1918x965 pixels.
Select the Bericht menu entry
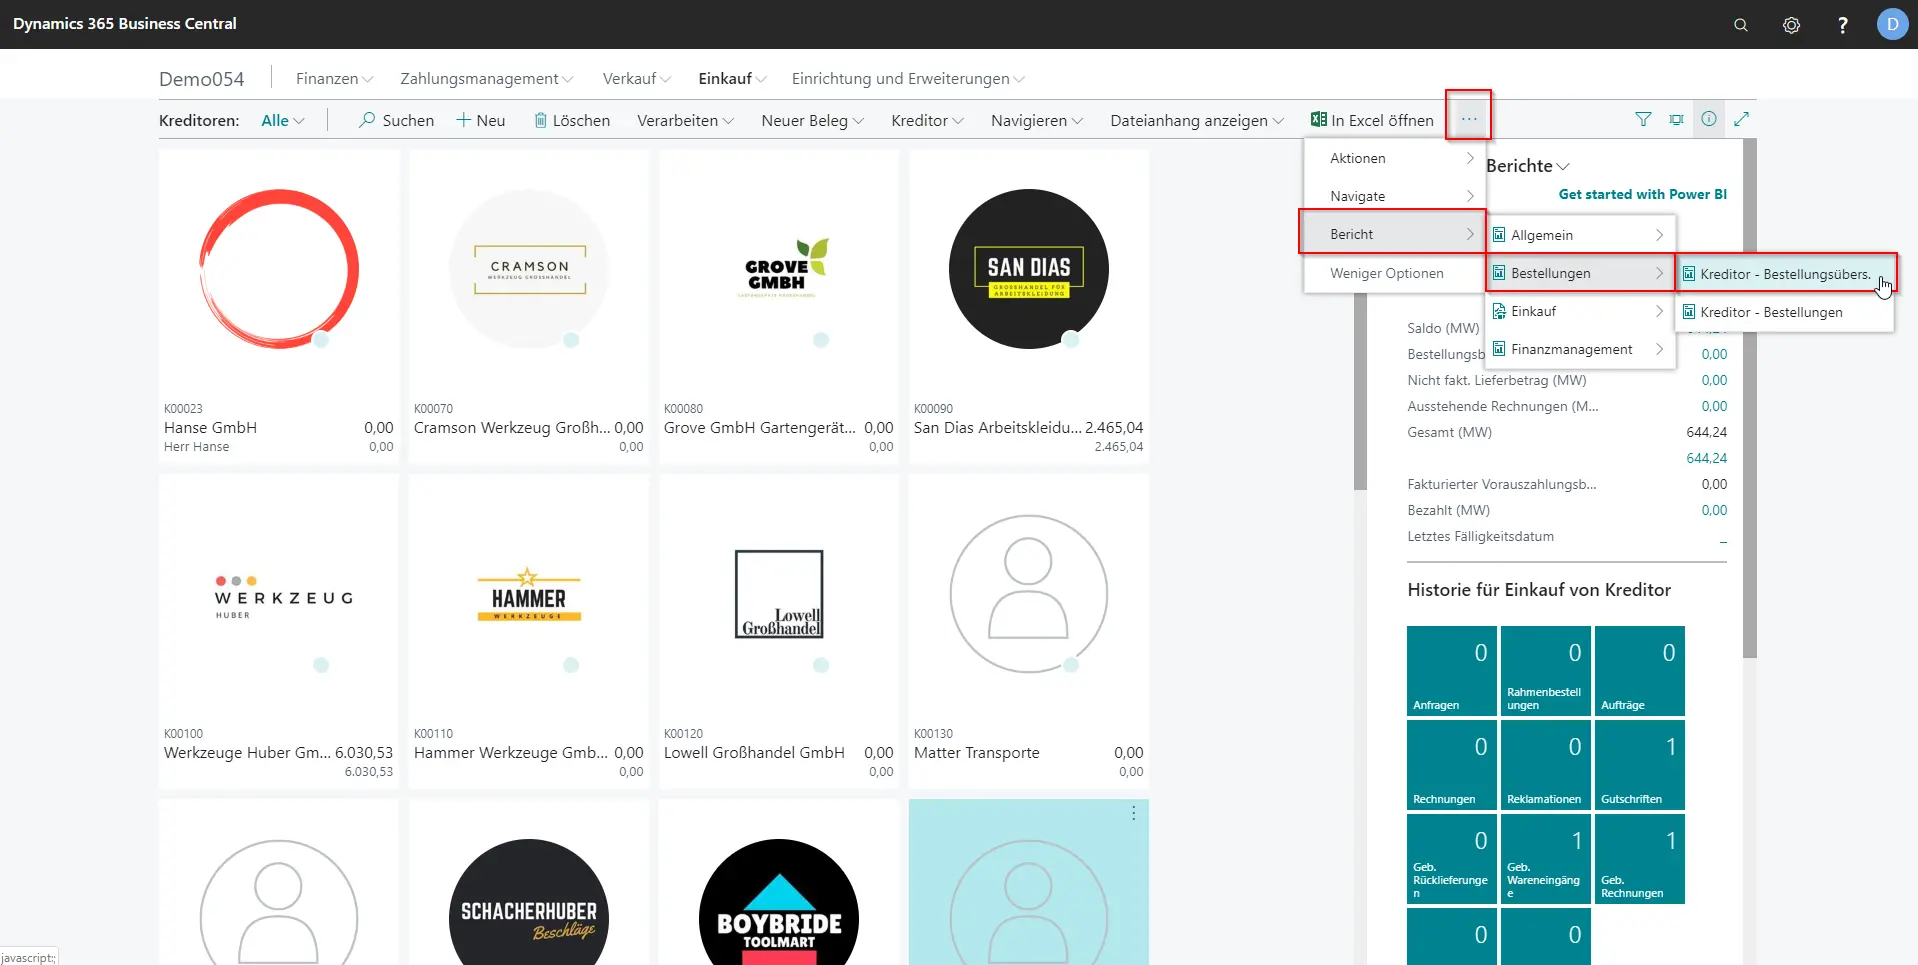pos(1394,234)
